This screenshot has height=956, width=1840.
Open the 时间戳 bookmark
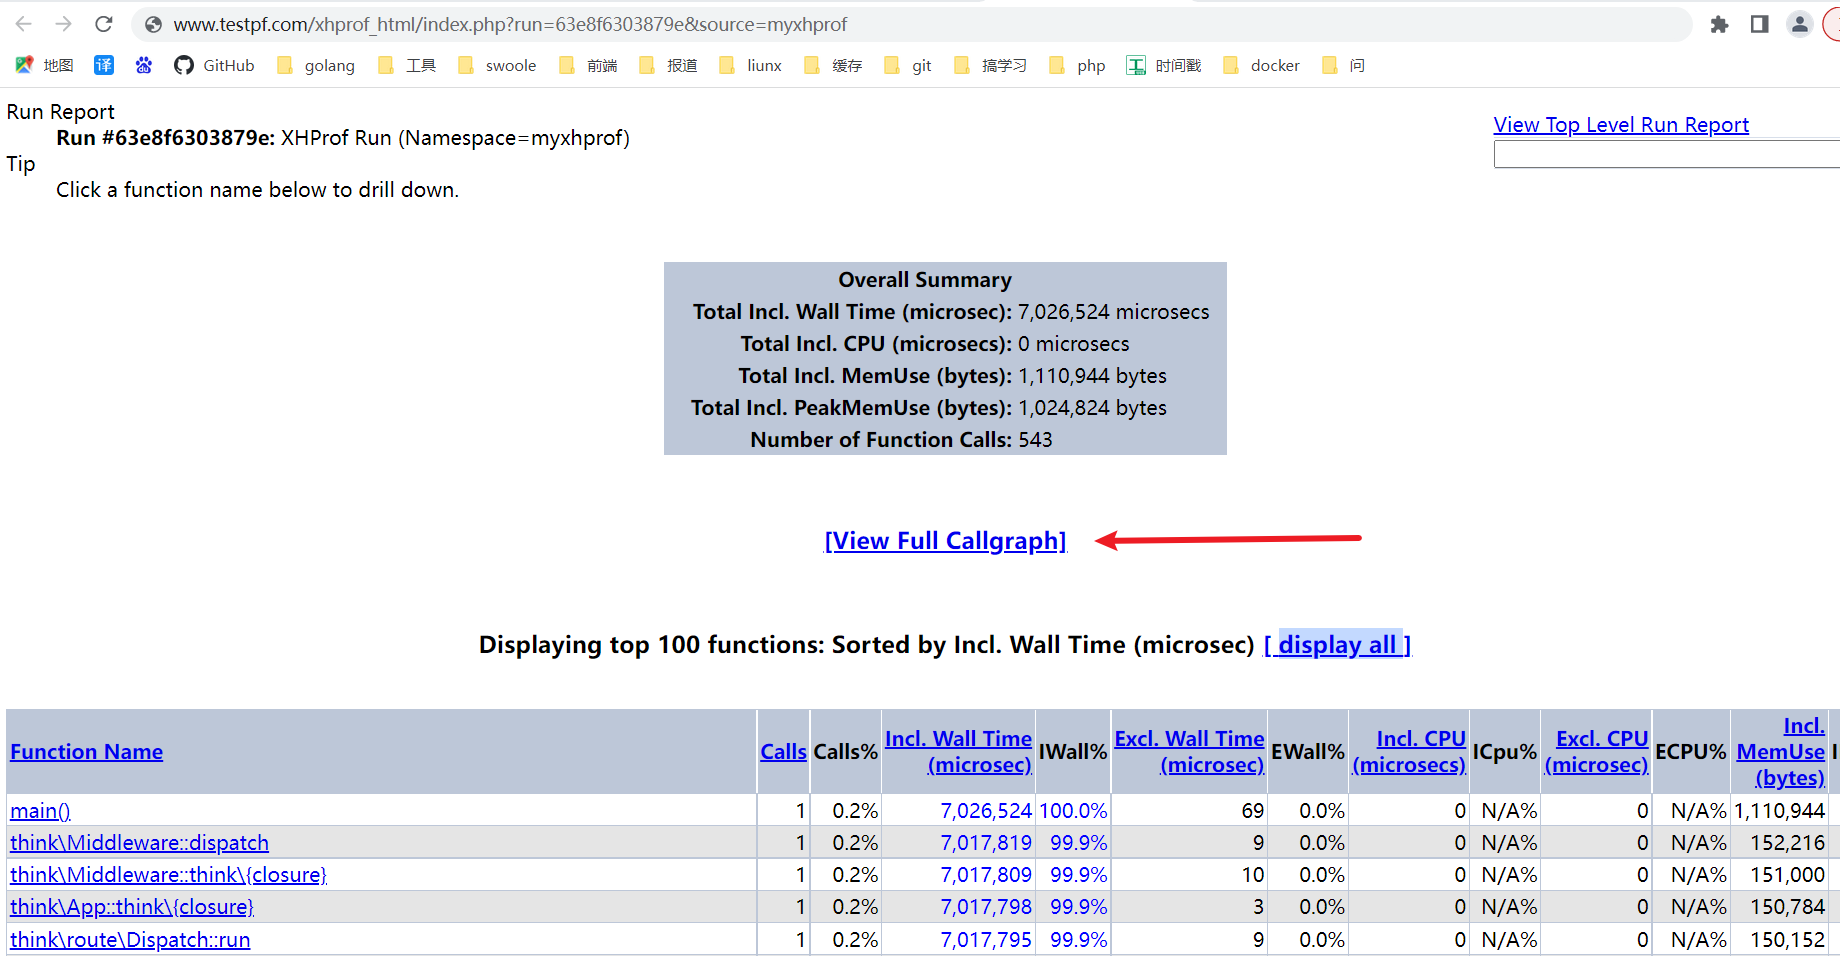pyautogui.click(x=1164, y=65)
